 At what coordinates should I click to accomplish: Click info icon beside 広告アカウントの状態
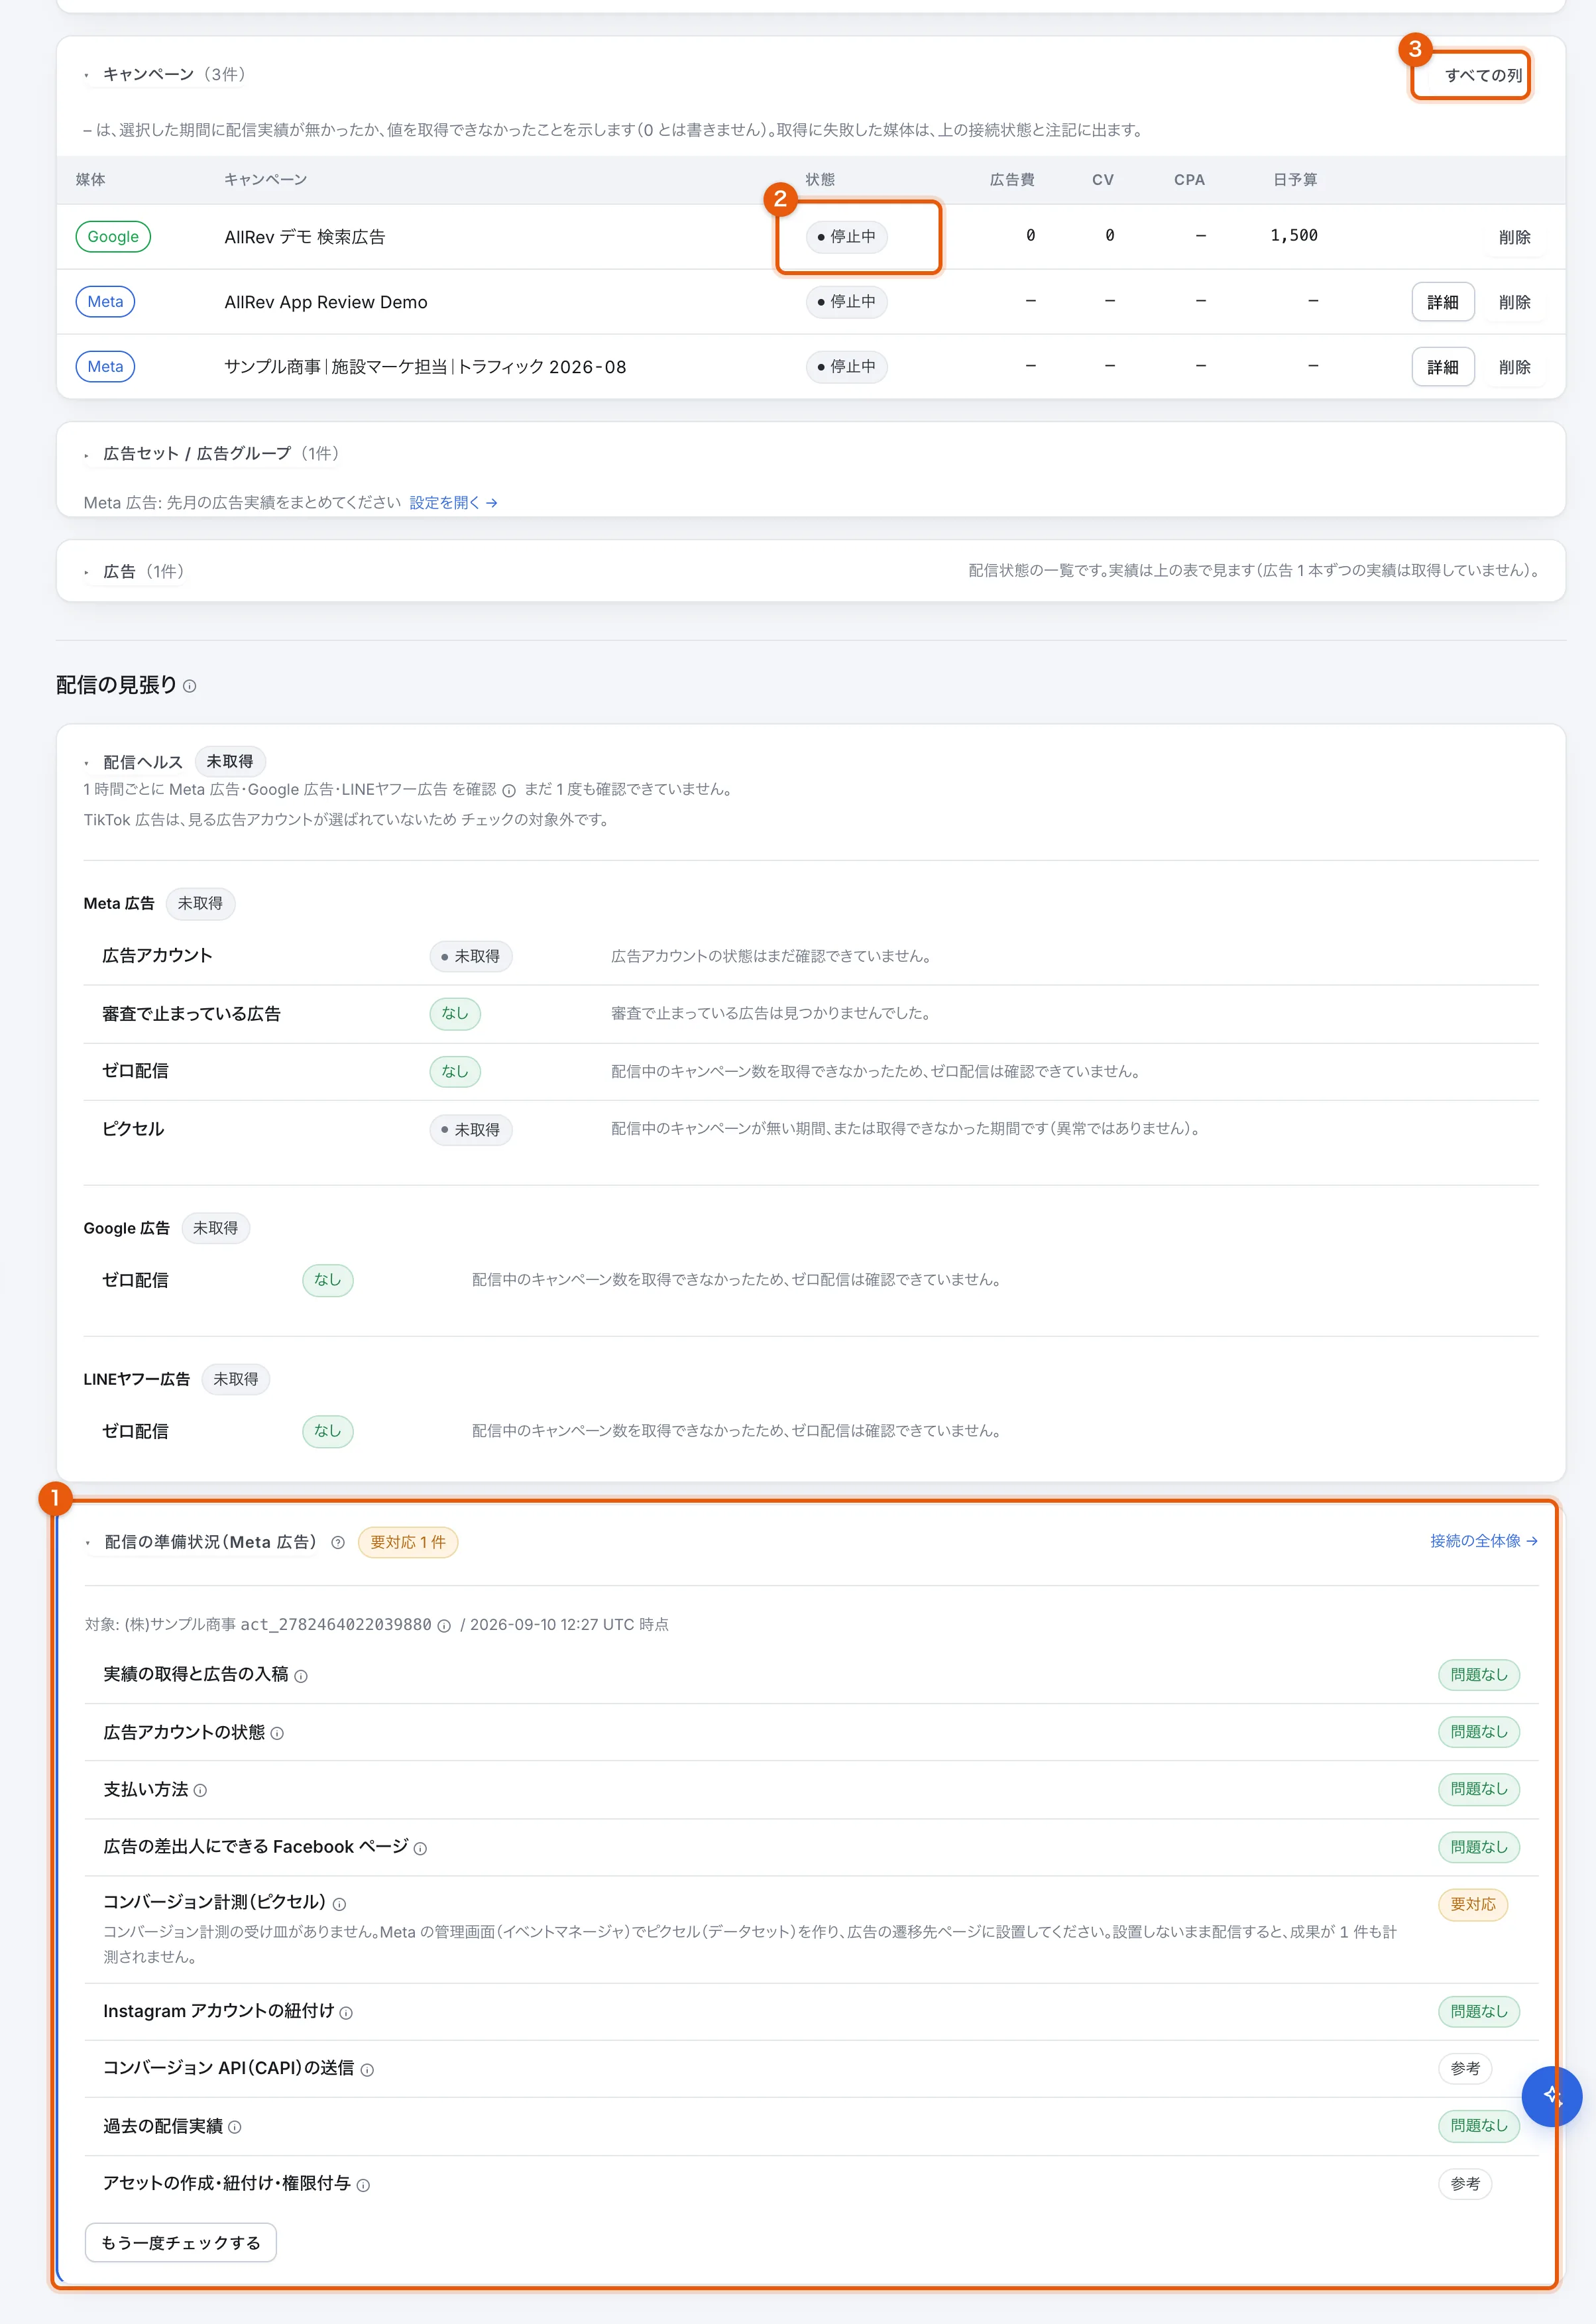tap(277, 1733)
